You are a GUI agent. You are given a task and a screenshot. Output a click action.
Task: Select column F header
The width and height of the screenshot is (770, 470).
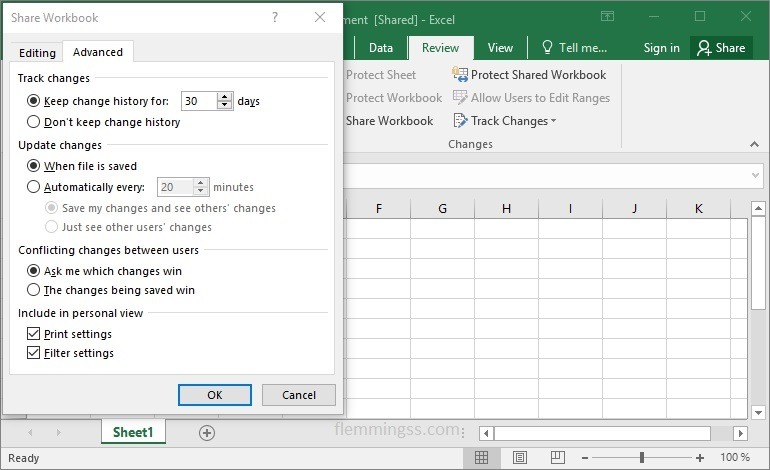click(x=379, y=208)
